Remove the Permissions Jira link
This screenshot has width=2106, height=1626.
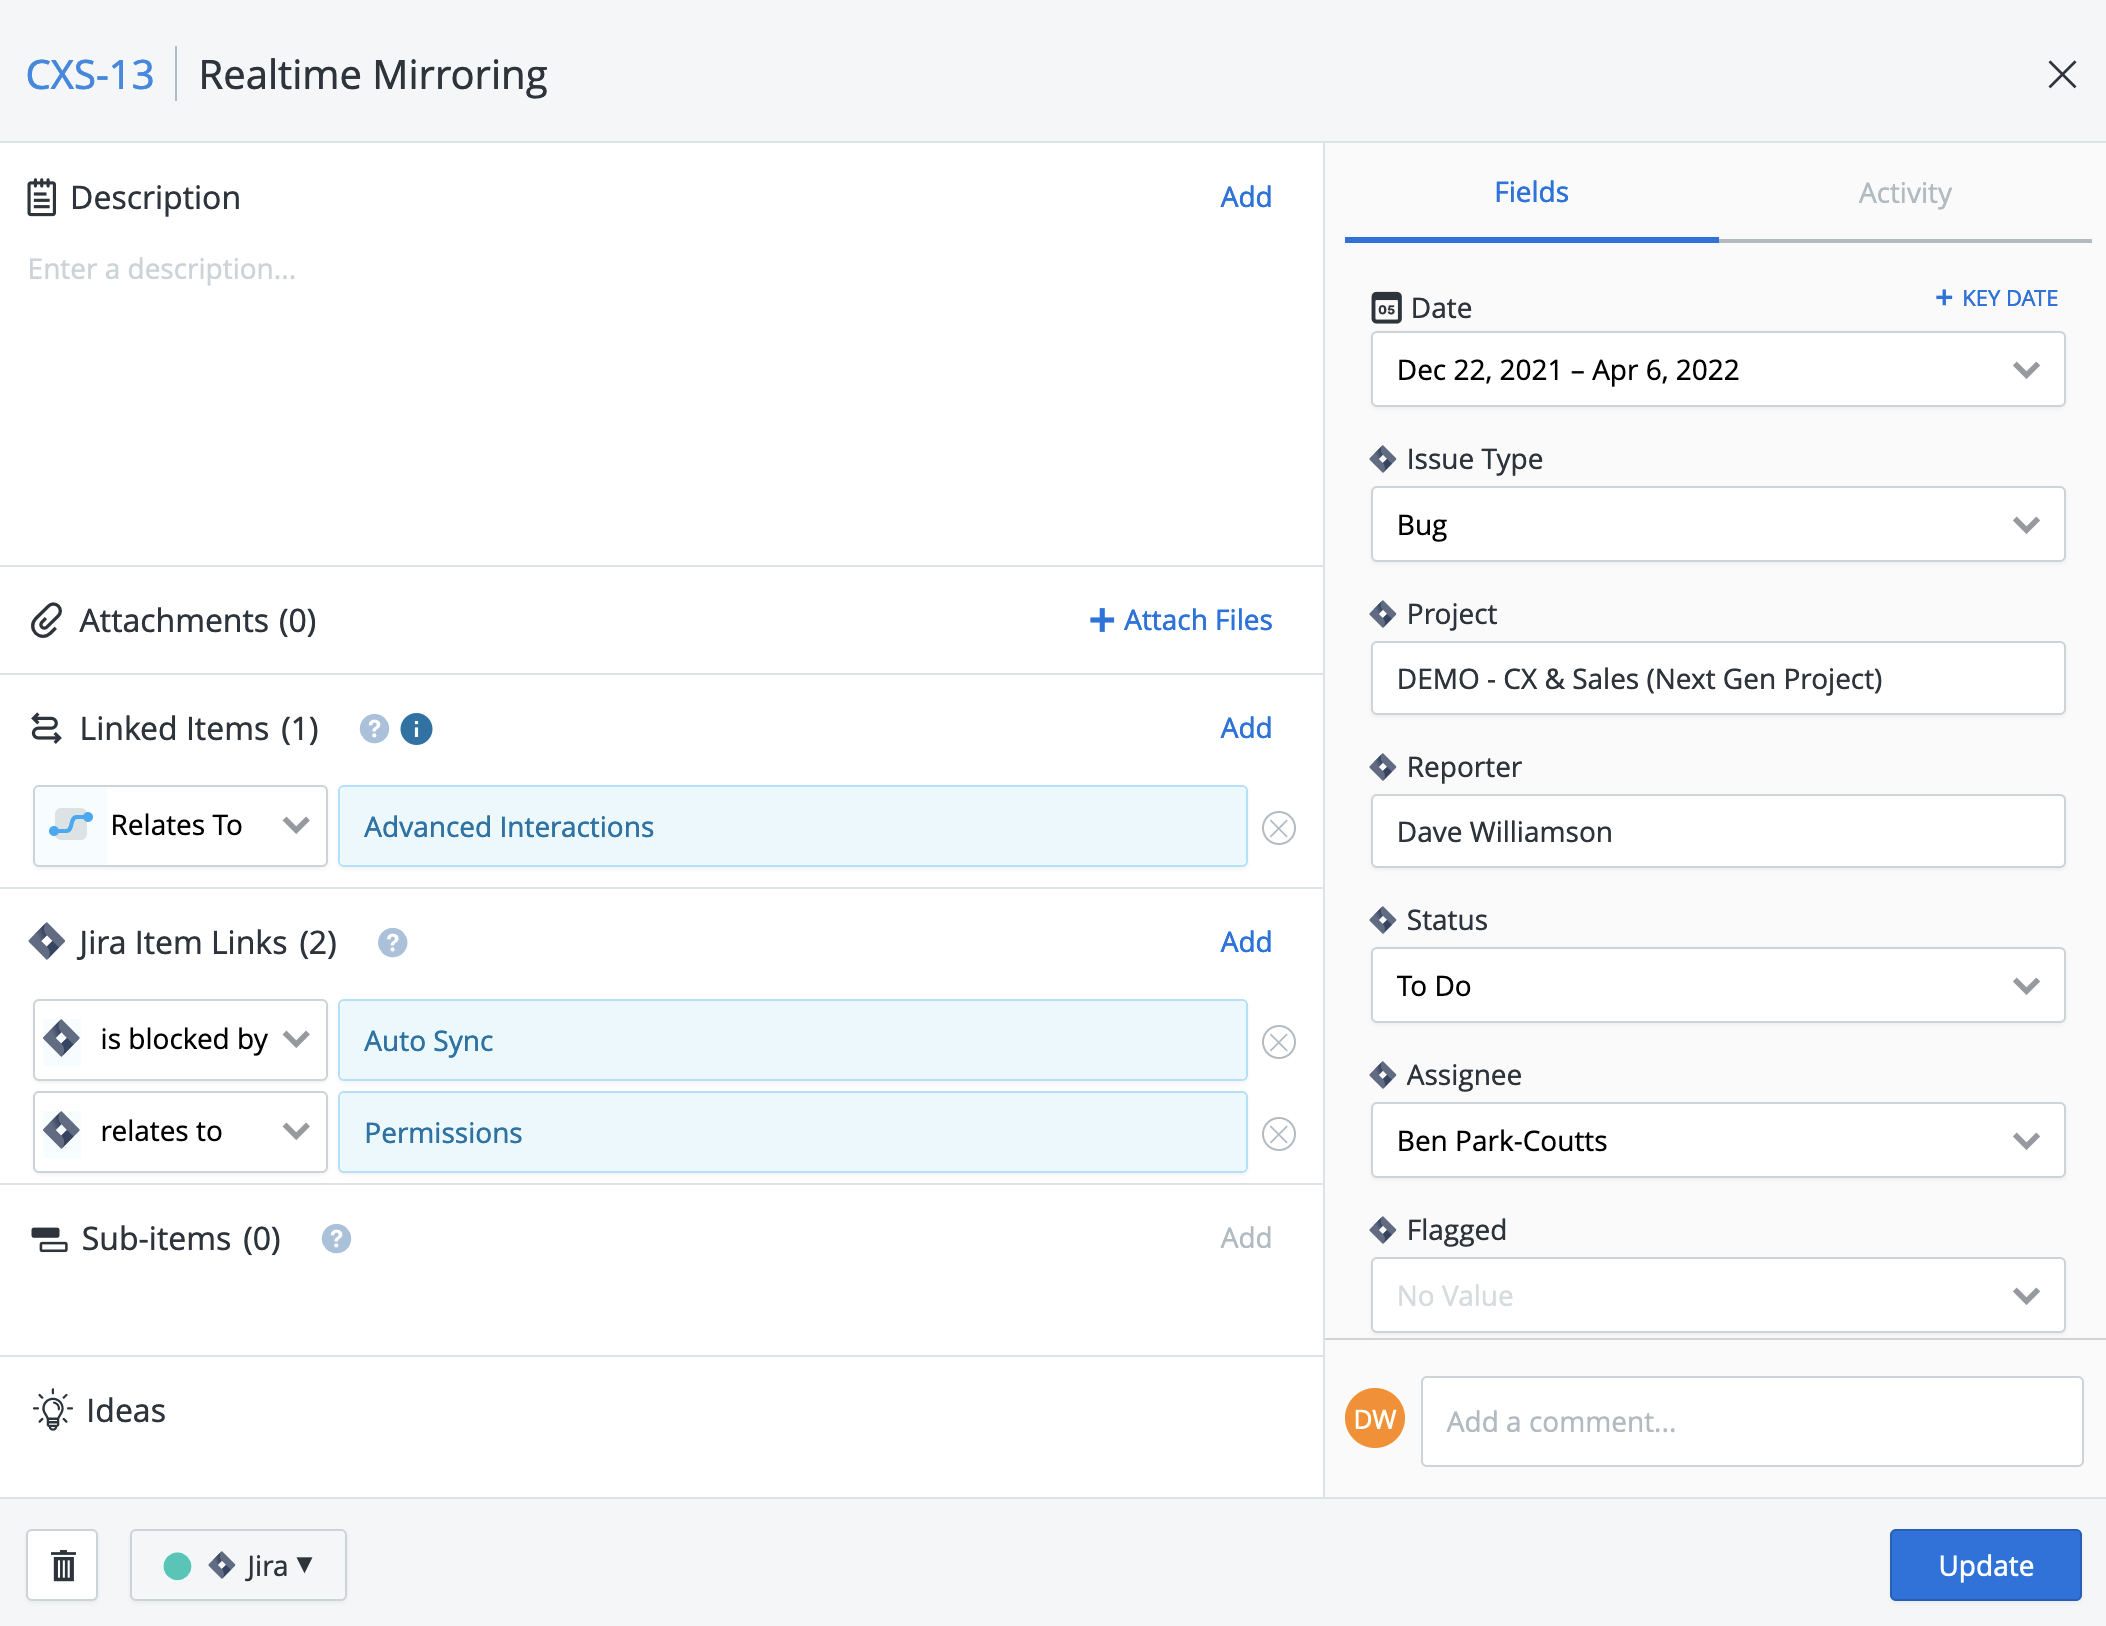coord(1278,1134)
